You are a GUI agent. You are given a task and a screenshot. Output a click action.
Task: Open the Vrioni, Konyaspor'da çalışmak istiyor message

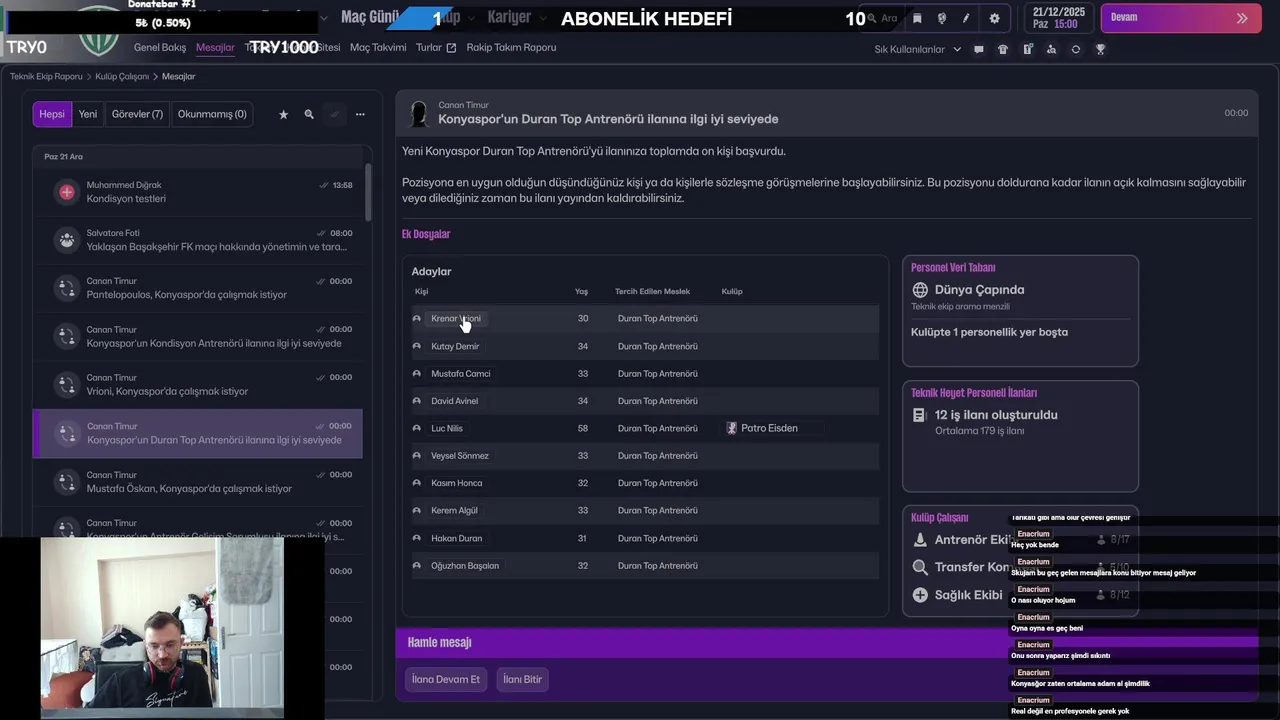click(x=197, y=385)
